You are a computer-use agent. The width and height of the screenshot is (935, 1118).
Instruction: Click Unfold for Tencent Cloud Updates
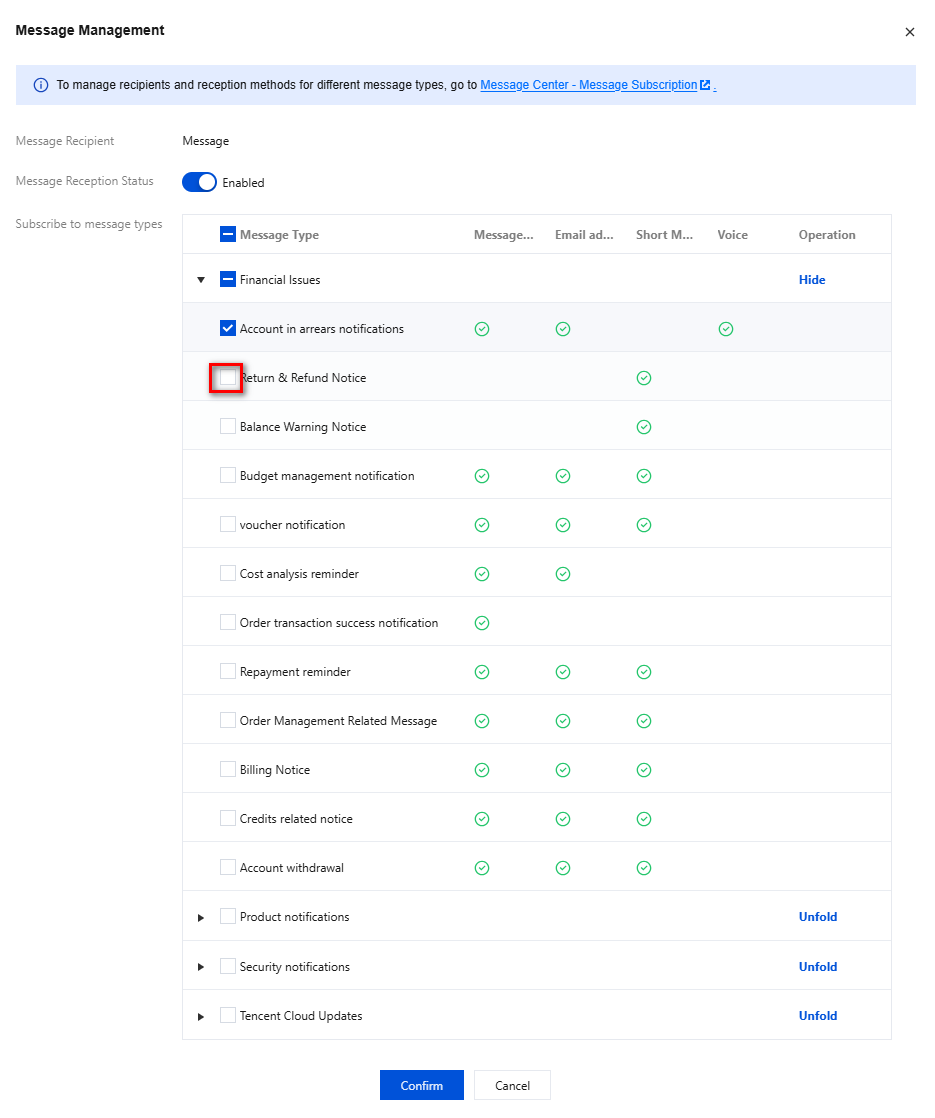coord(817,1016)
